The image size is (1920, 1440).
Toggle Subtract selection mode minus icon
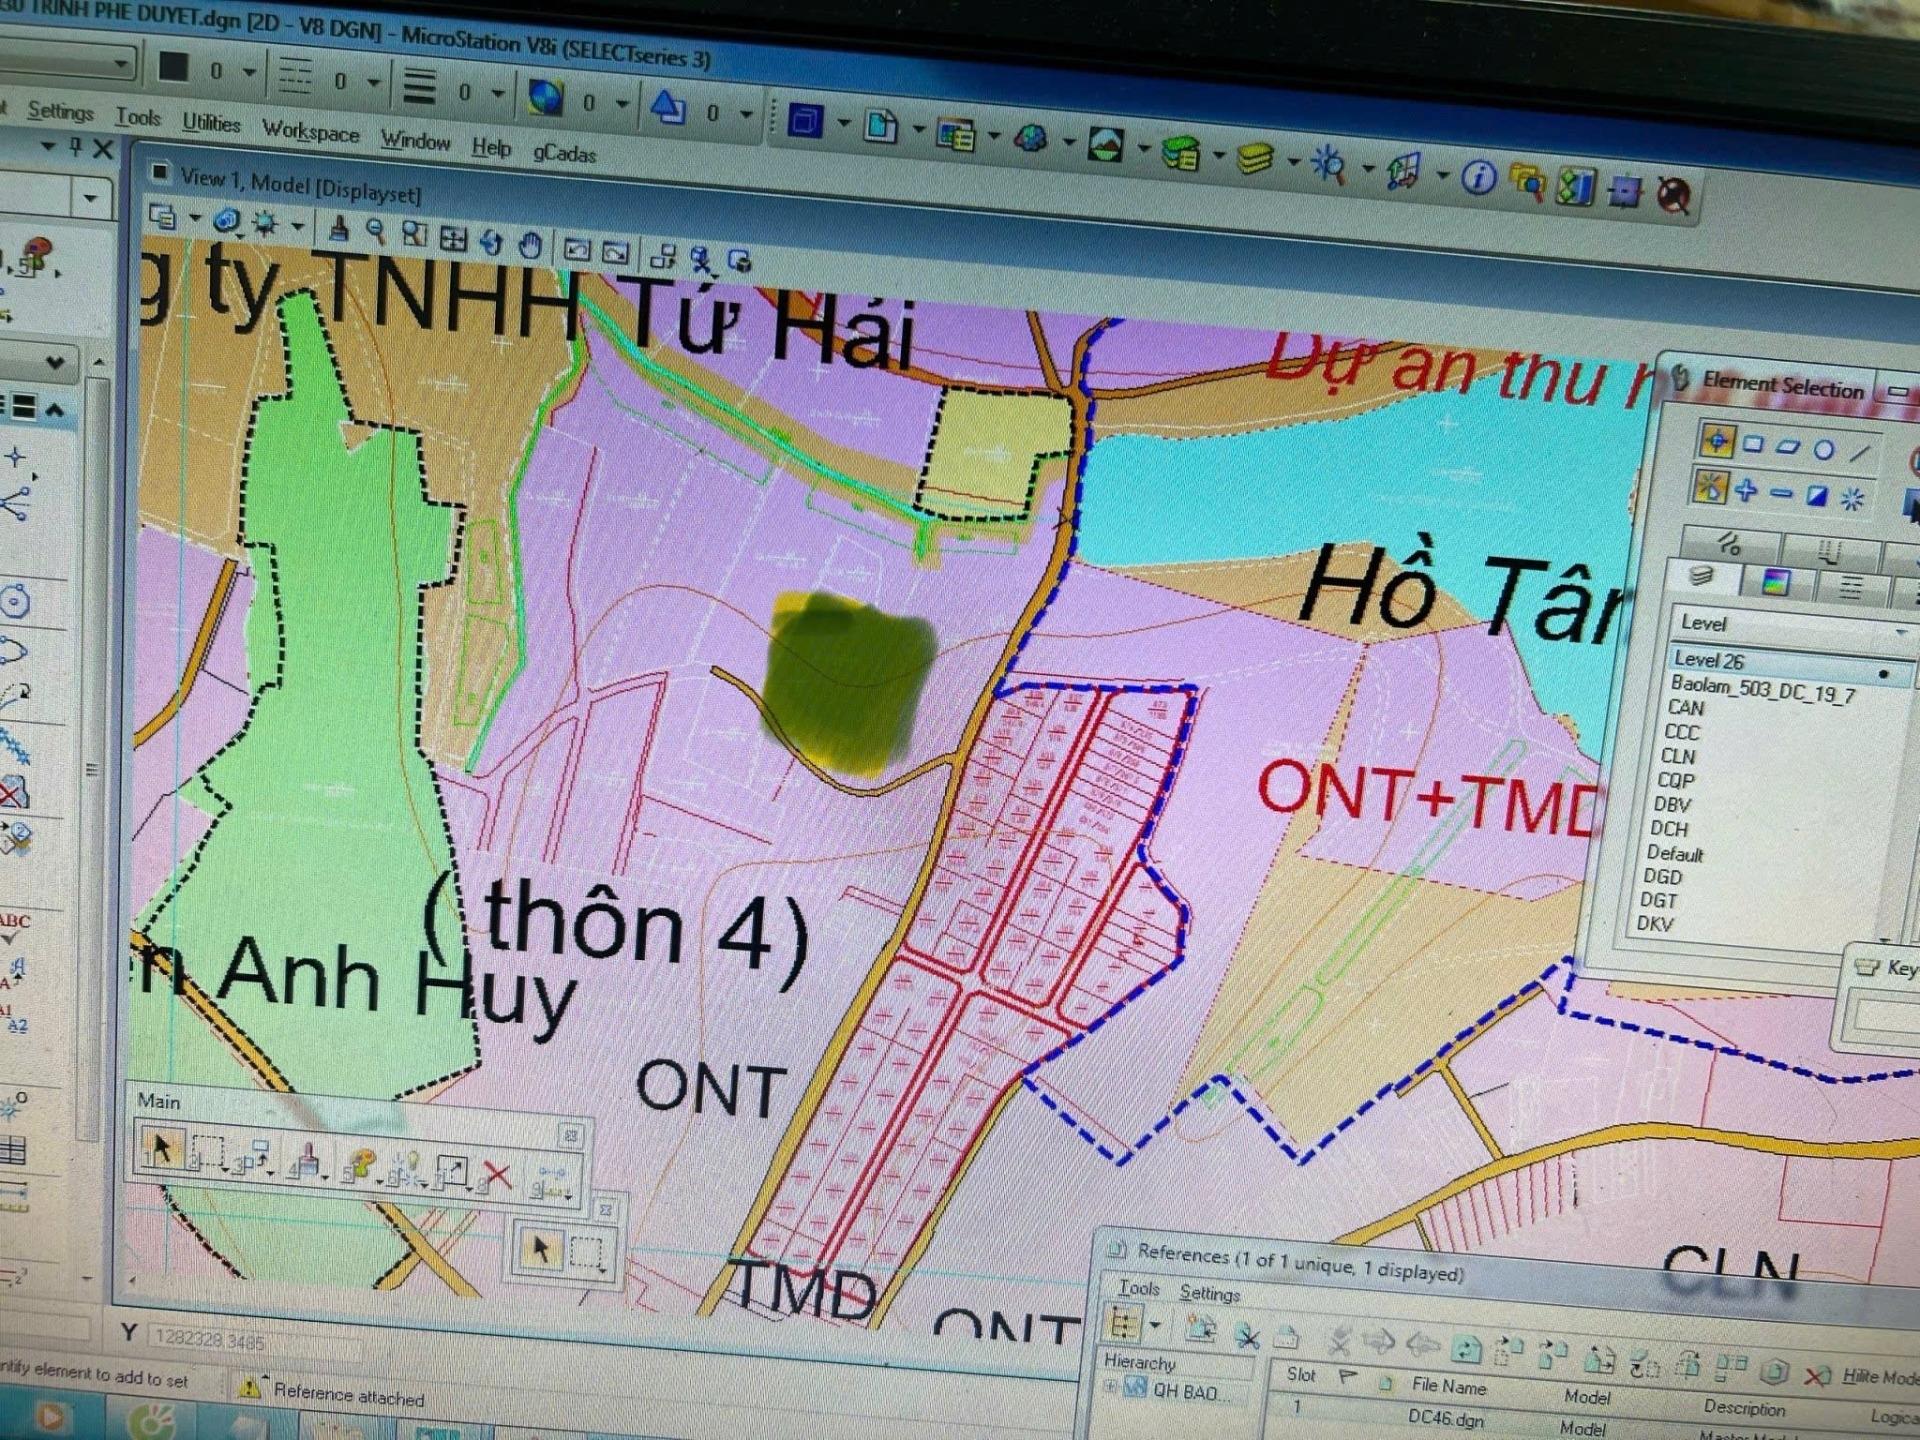click(x=1781, y=494)
